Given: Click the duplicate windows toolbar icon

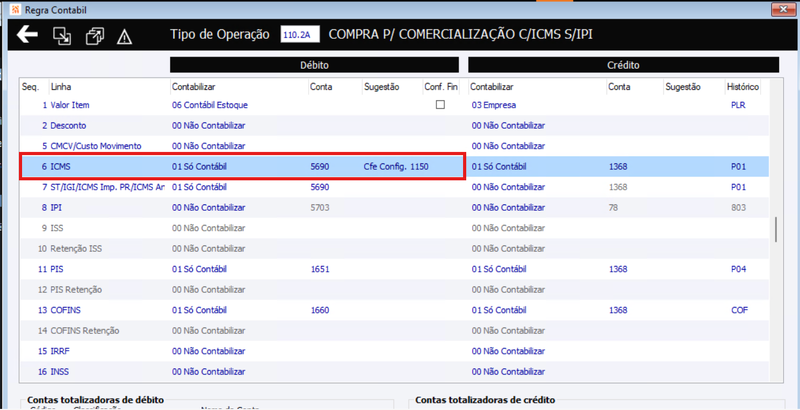Looking at the screenshot, I should tap(94, 36).
